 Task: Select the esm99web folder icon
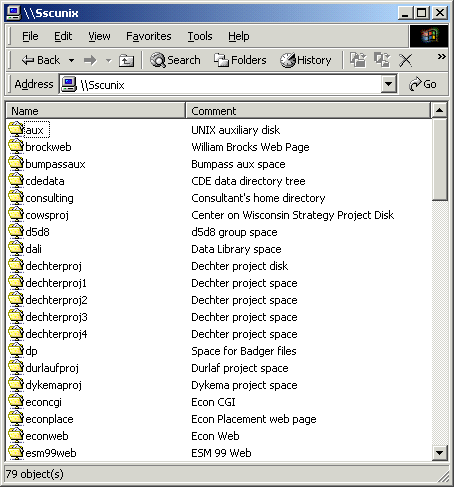coord(16,452)
